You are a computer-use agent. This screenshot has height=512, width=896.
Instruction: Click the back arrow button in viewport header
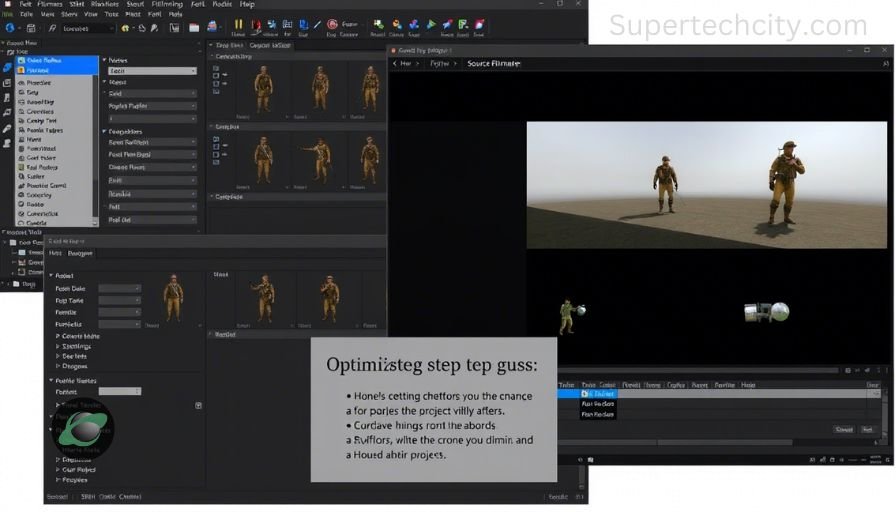click(x=396, y=63)
